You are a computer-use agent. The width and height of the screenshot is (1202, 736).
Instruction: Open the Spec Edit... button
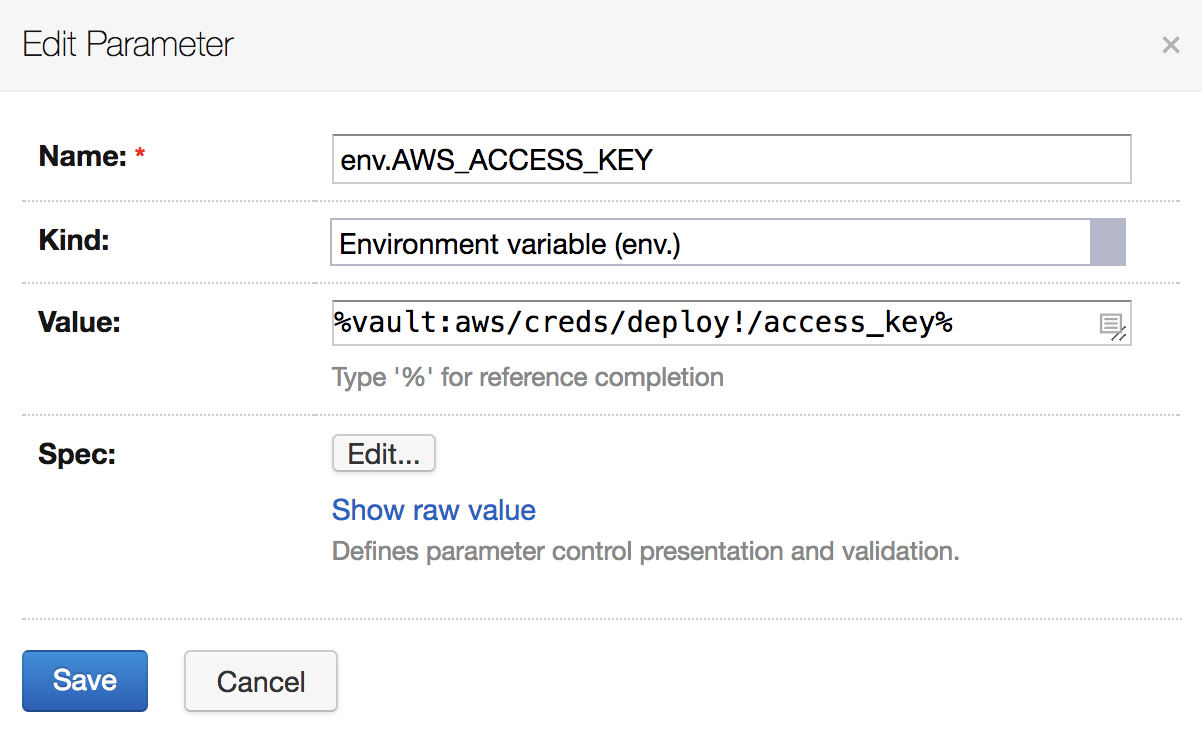click(384, 453)
